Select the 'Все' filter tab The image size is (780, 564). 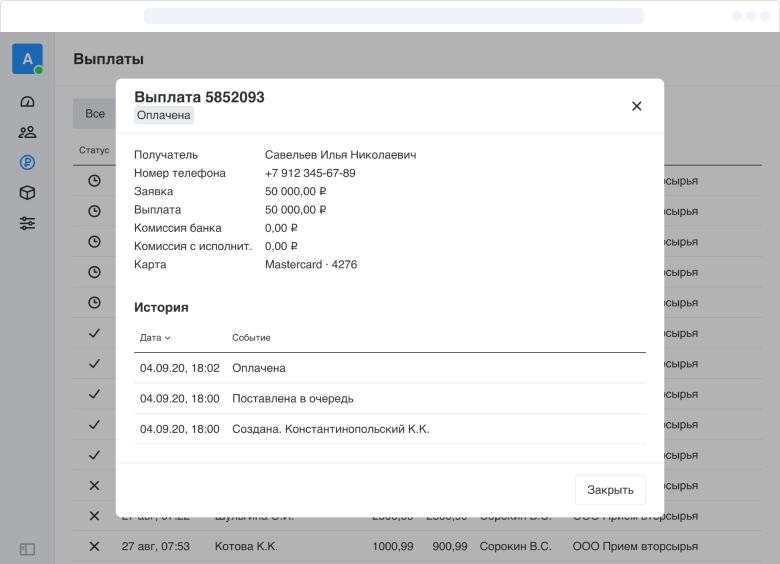click(x=95, y=114)
